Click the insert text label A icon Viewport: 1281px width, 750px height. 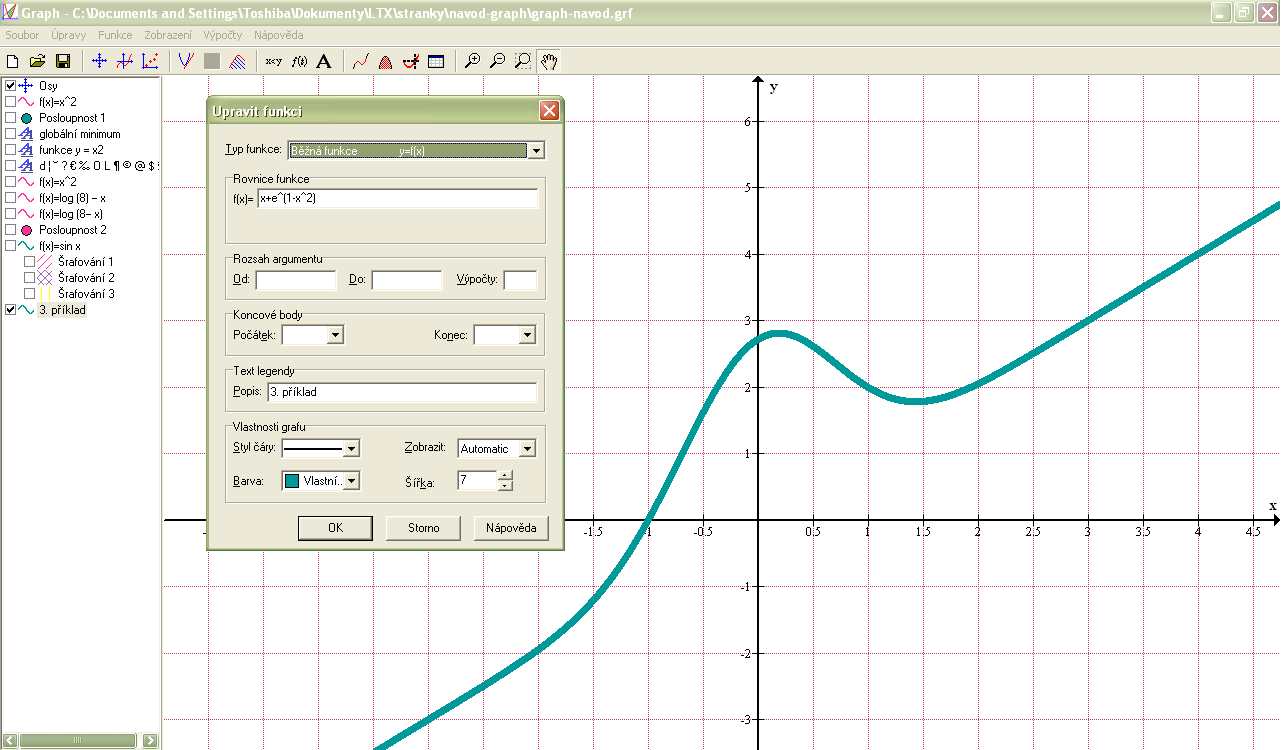323,61
